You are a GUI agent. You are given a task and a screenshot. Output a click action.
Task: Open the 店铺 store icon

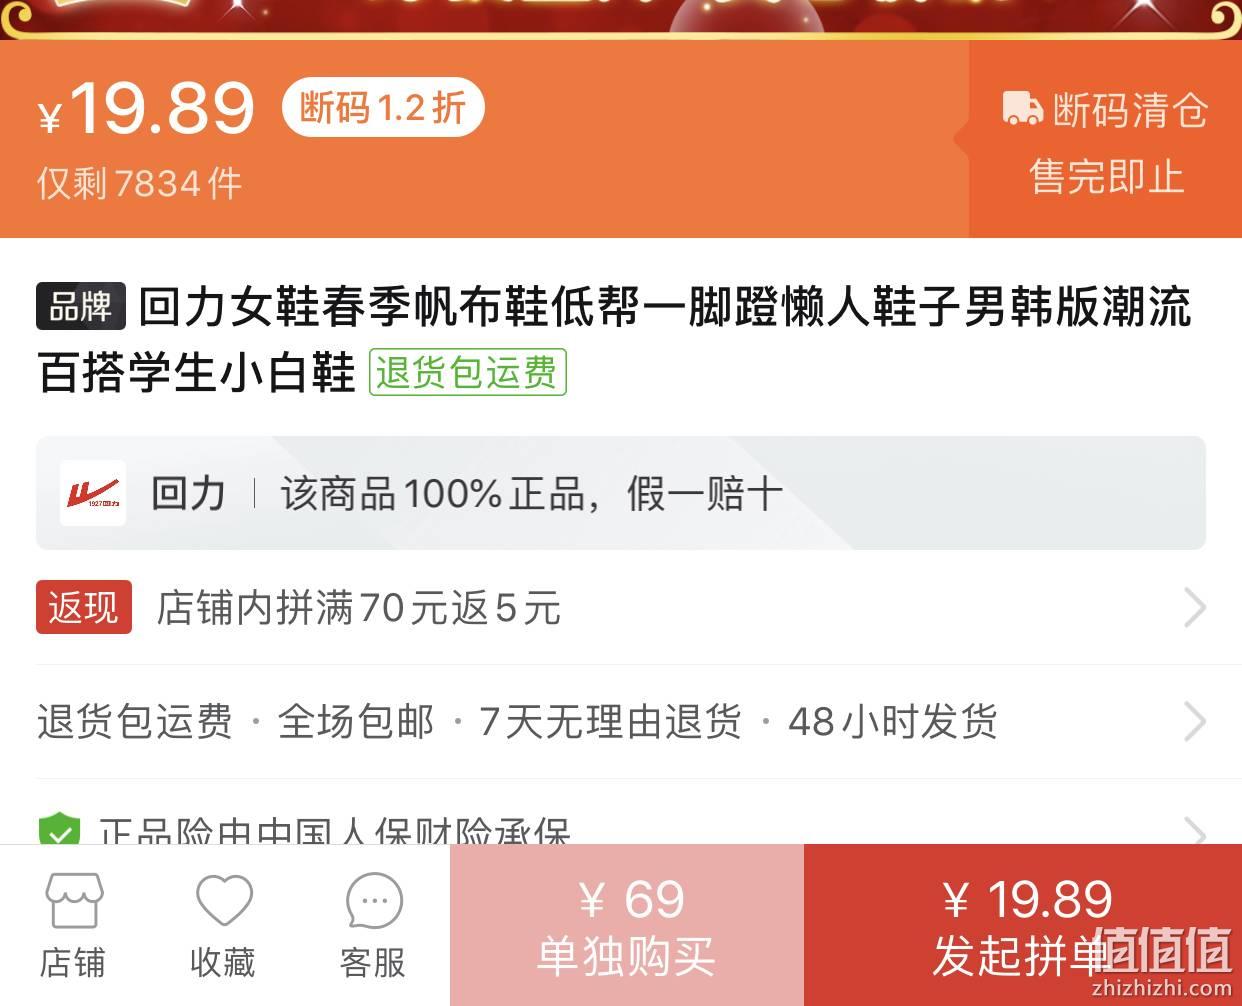click(73, 900)
